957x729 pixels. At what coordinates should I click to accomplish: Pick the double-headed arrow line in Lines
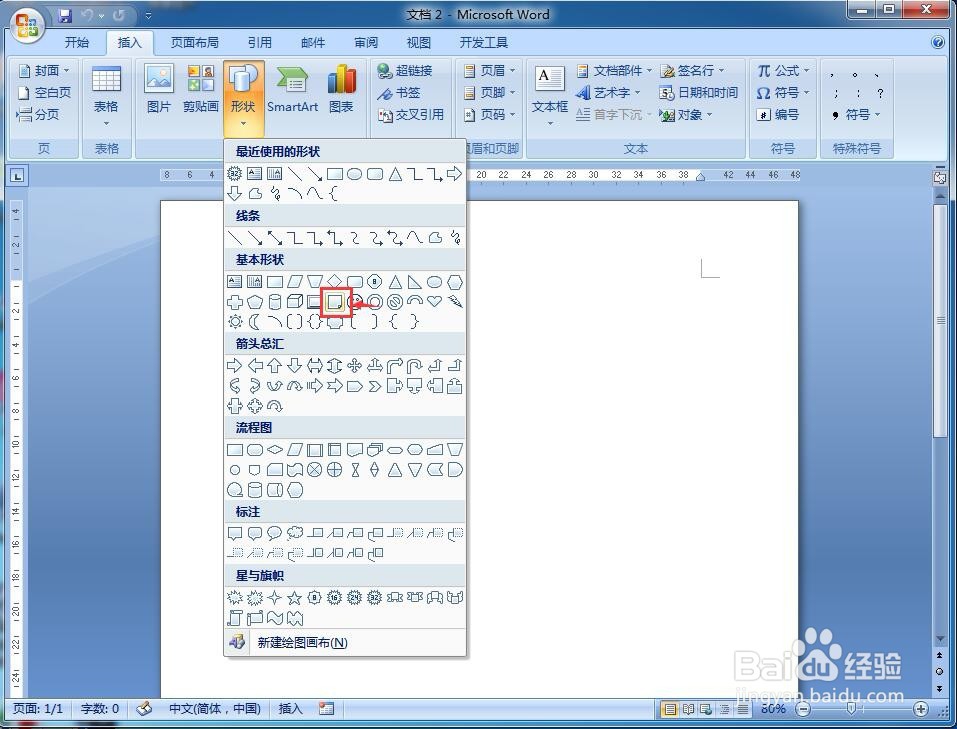[x=275, y=237]
